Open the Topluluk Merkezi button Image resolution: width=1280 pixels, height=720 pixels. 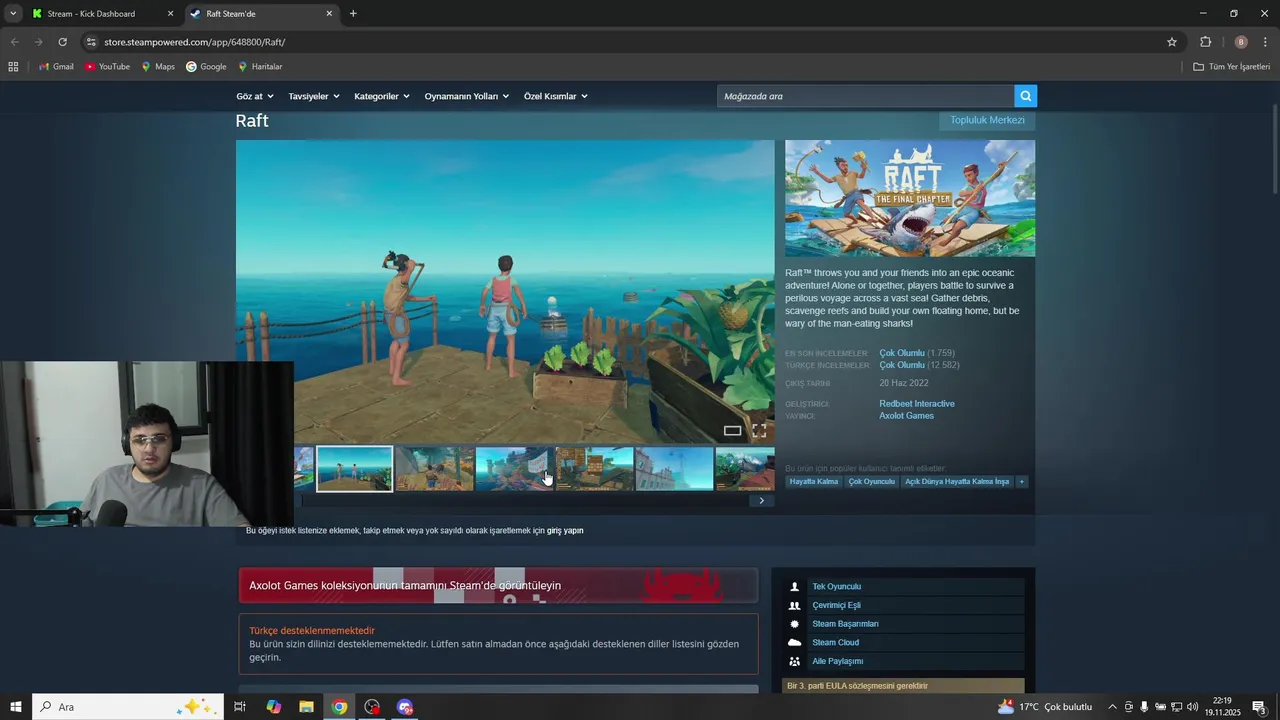(987, 120)
